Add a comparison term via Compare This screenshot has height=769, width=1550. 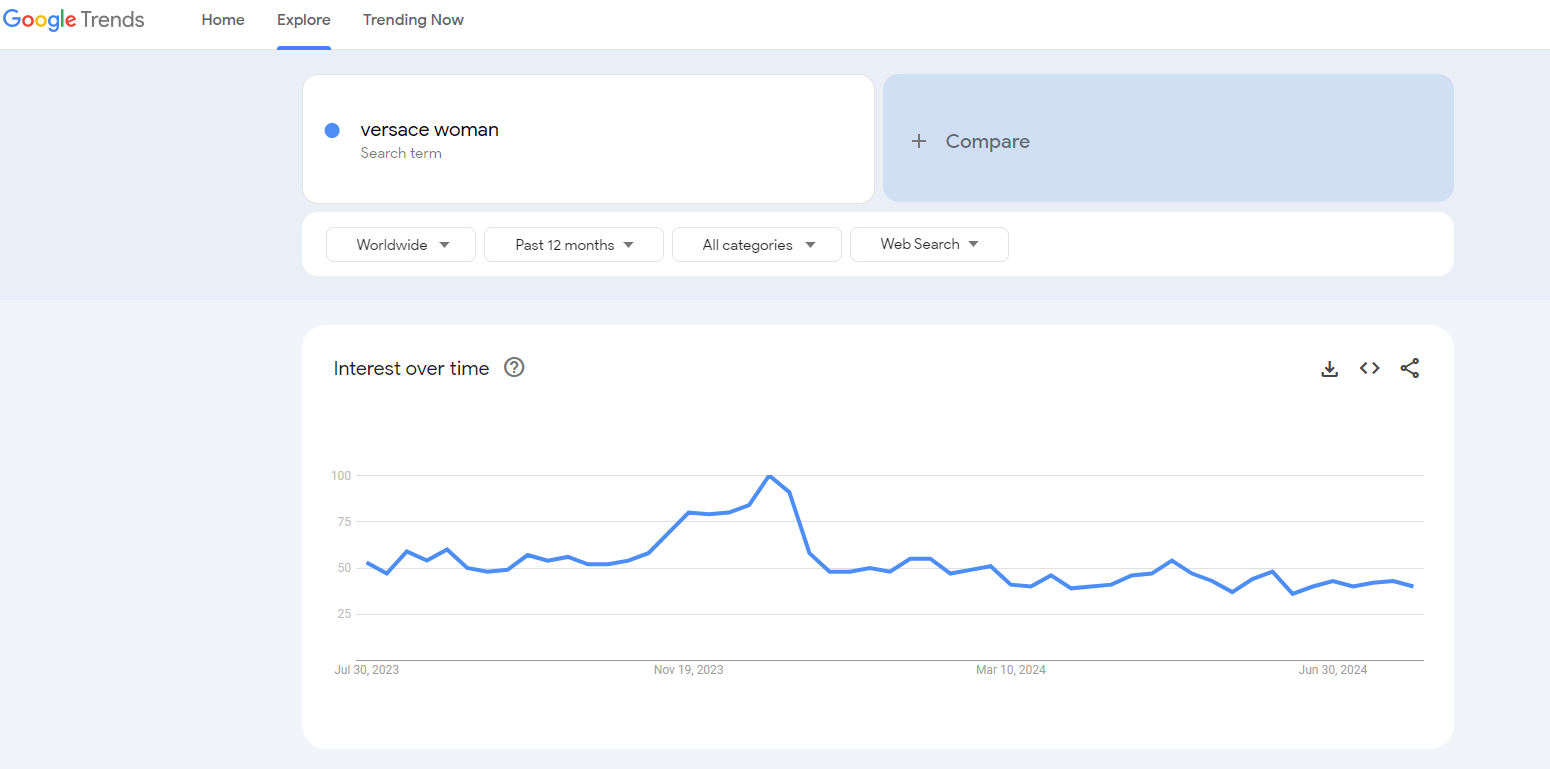click(1168, 138)
